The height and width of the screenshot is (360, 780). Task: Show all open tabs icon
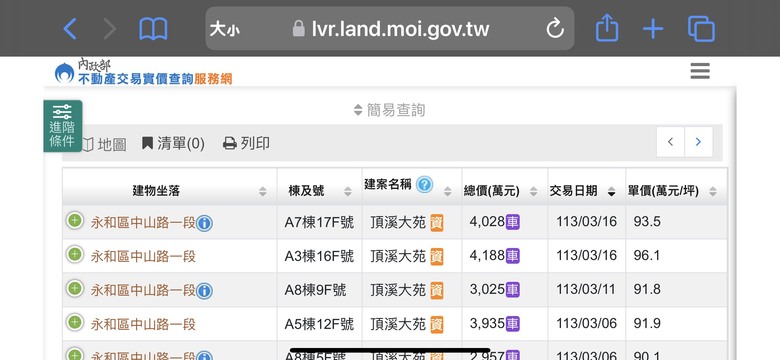point(701,29)
